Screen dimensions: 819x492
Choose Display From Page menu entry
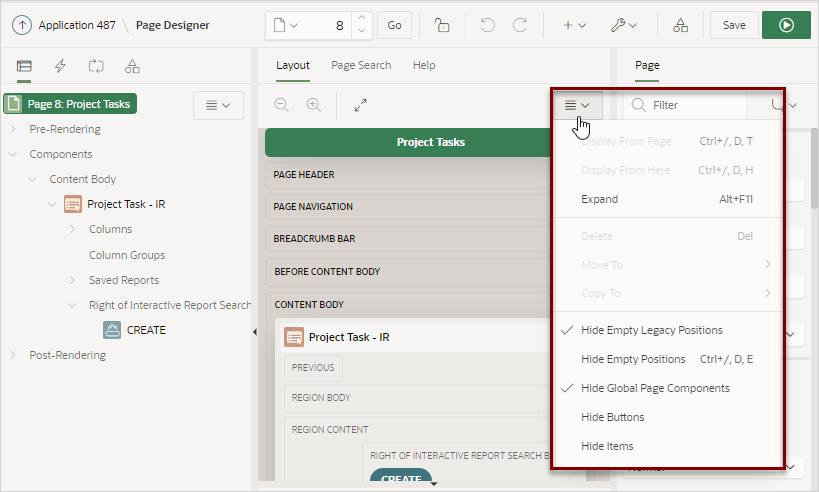click(668, 141)
